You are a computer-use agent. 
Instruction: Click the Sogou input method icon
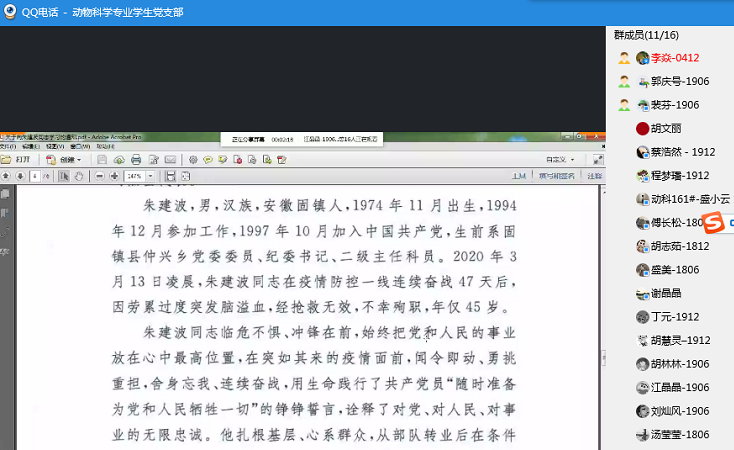(712, 221)
